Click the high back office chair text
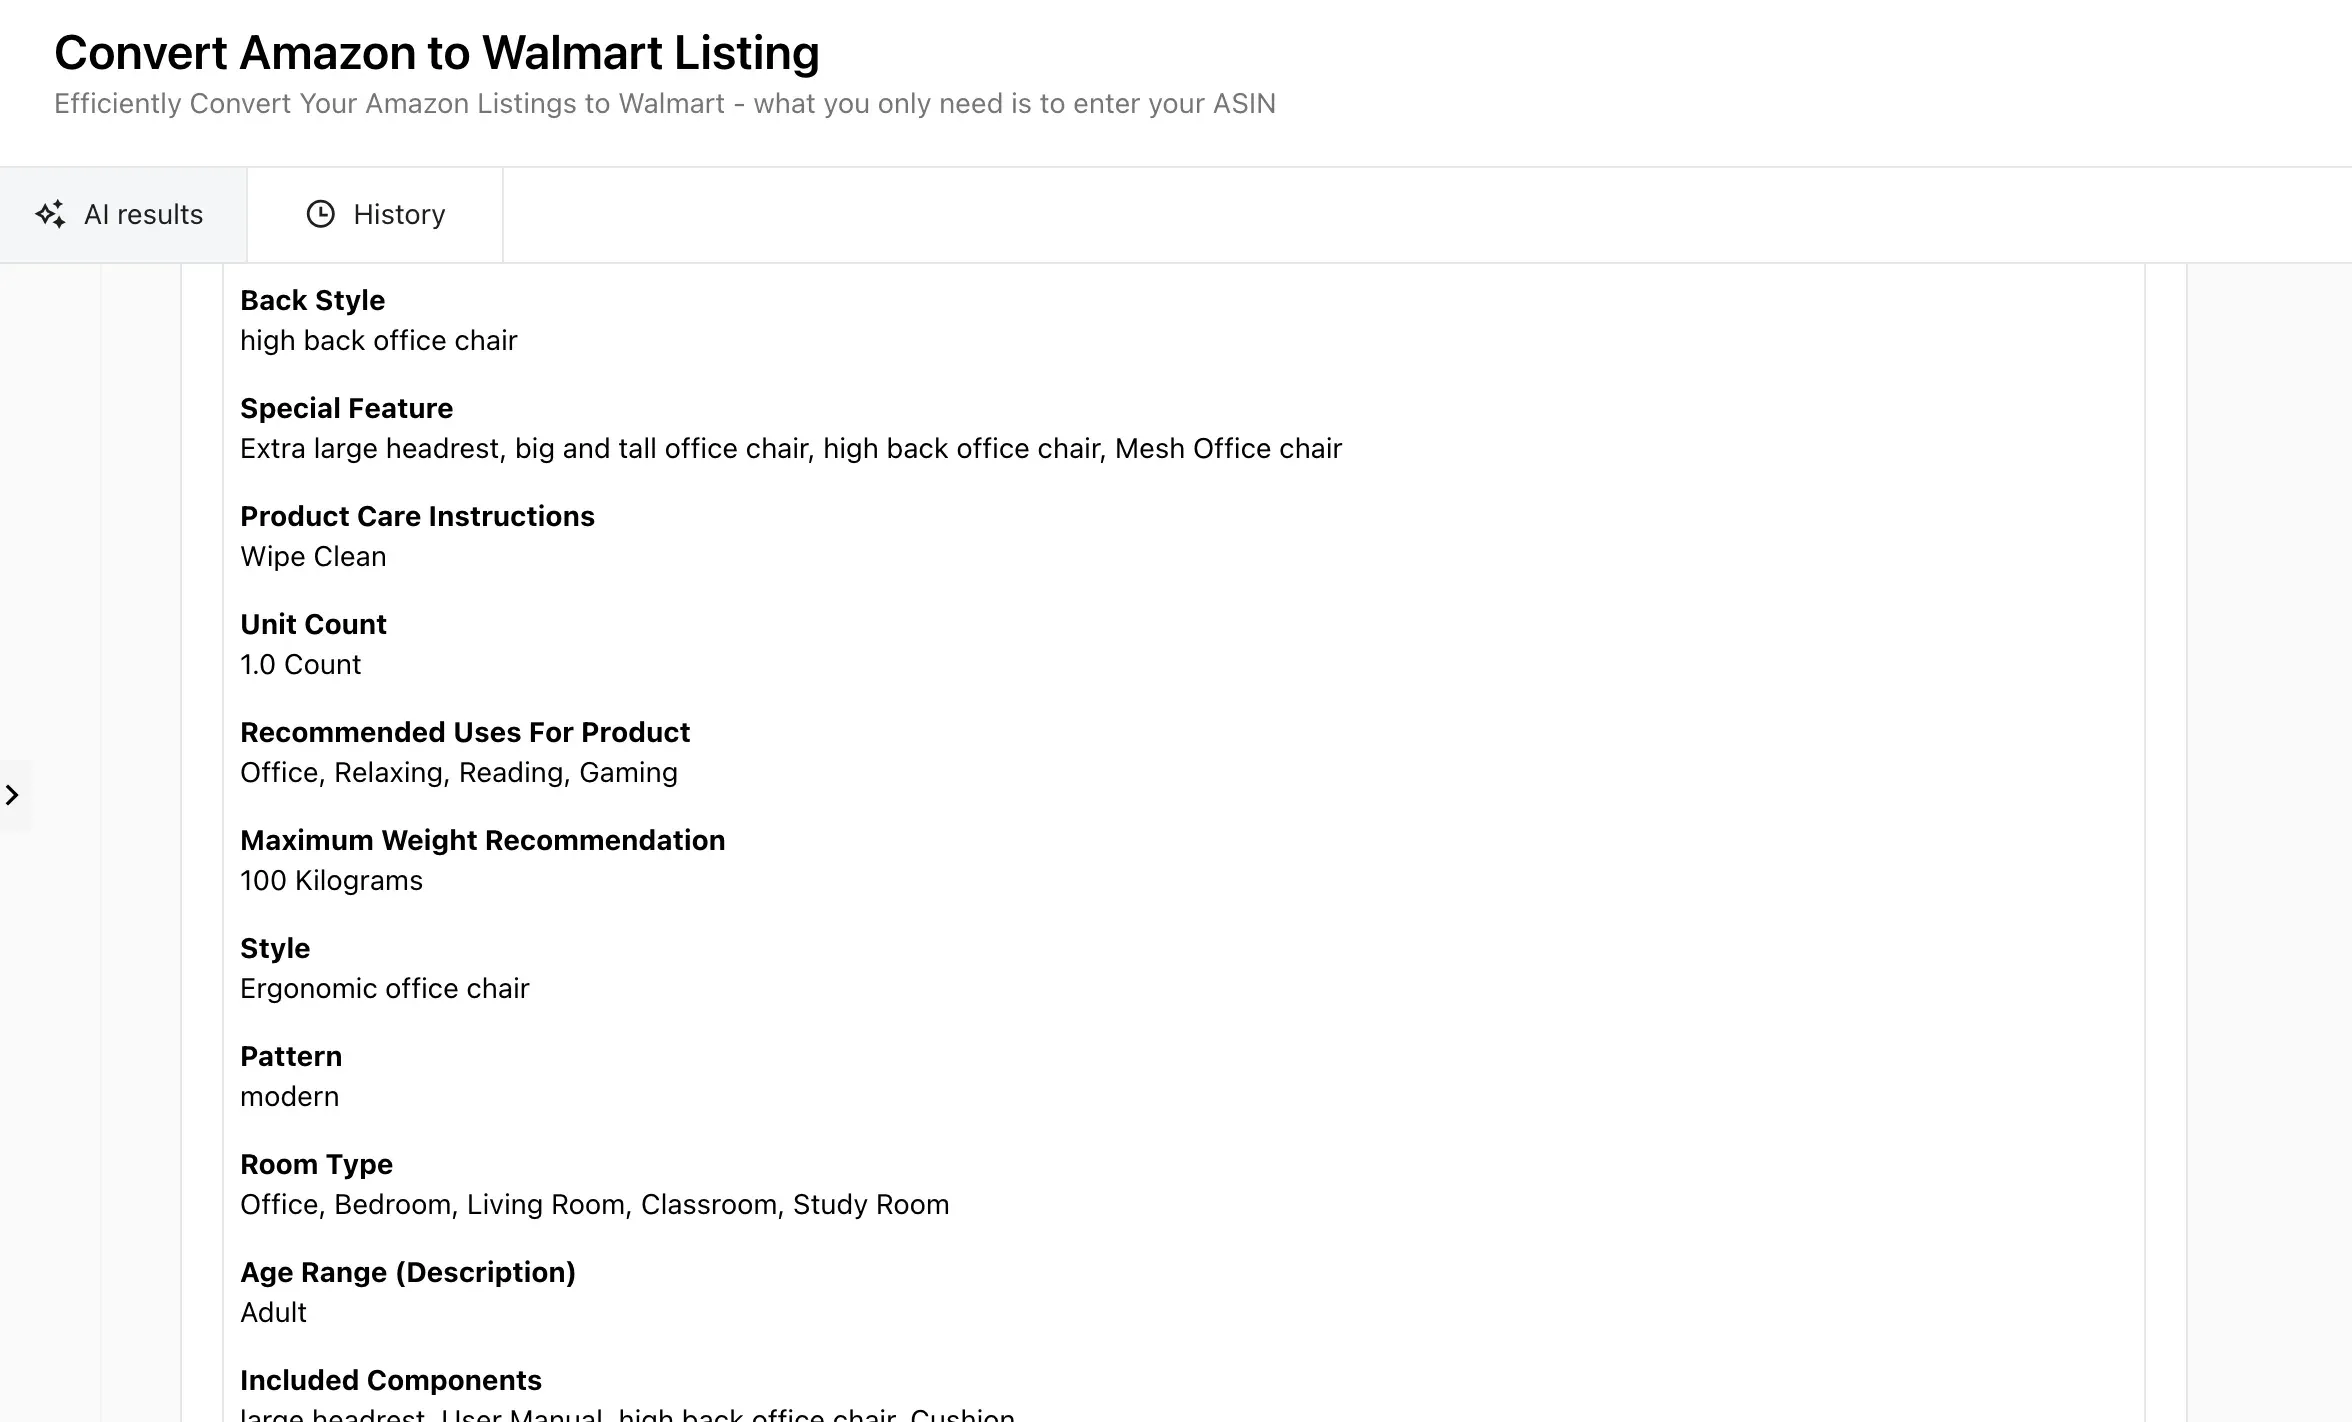The image size is (2352, 1422). [x=378, y=340]
